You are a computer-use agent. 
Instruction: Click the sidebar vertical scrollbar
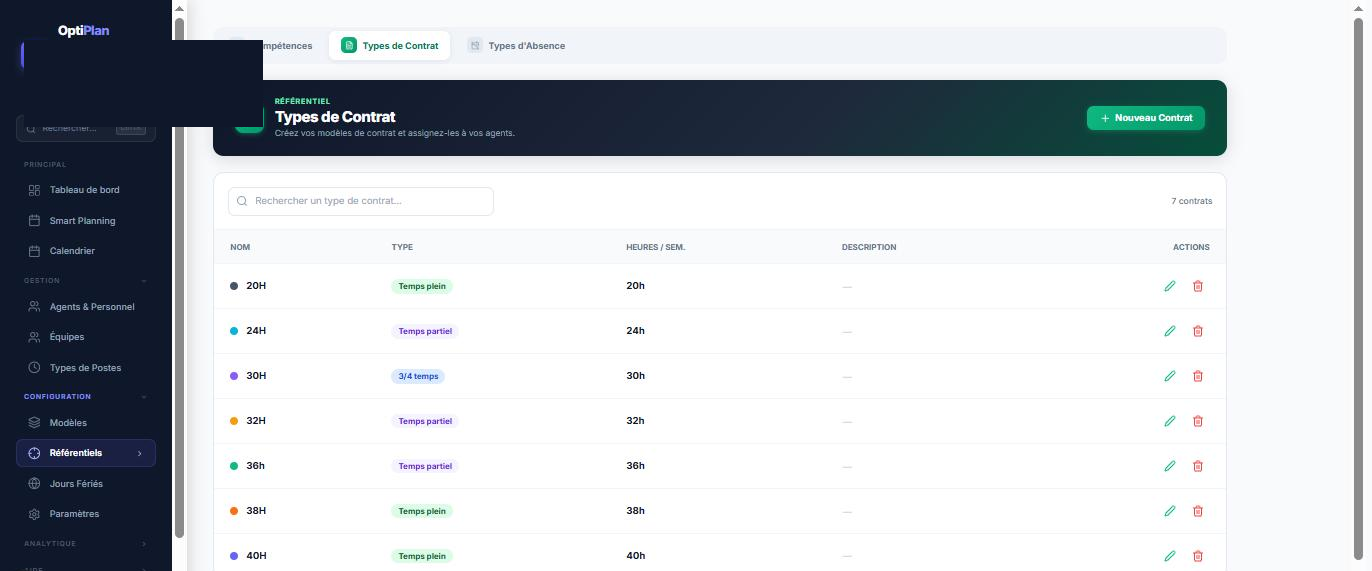point(179,278)
